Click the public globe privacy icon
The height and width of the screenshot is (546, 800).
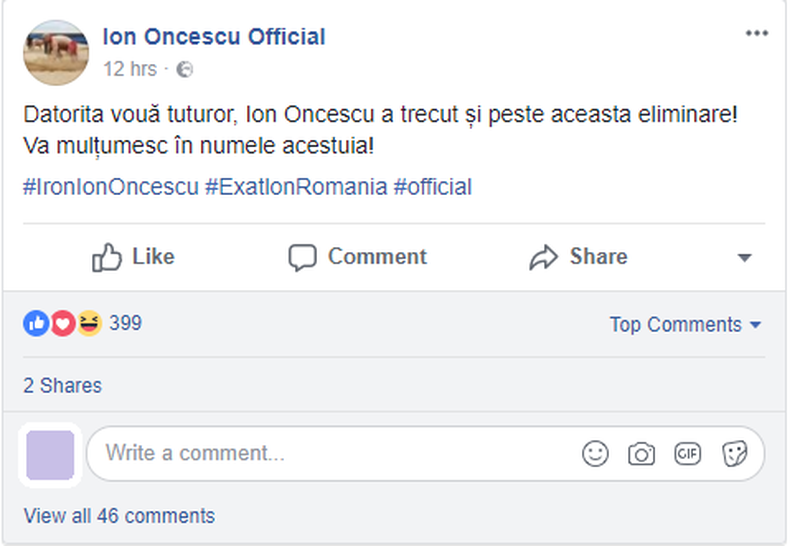point(184,69)
